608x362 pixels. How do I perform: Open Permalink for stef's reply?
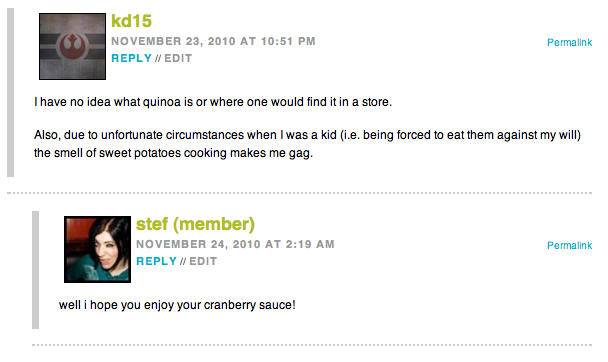click(x=570, y=245)
